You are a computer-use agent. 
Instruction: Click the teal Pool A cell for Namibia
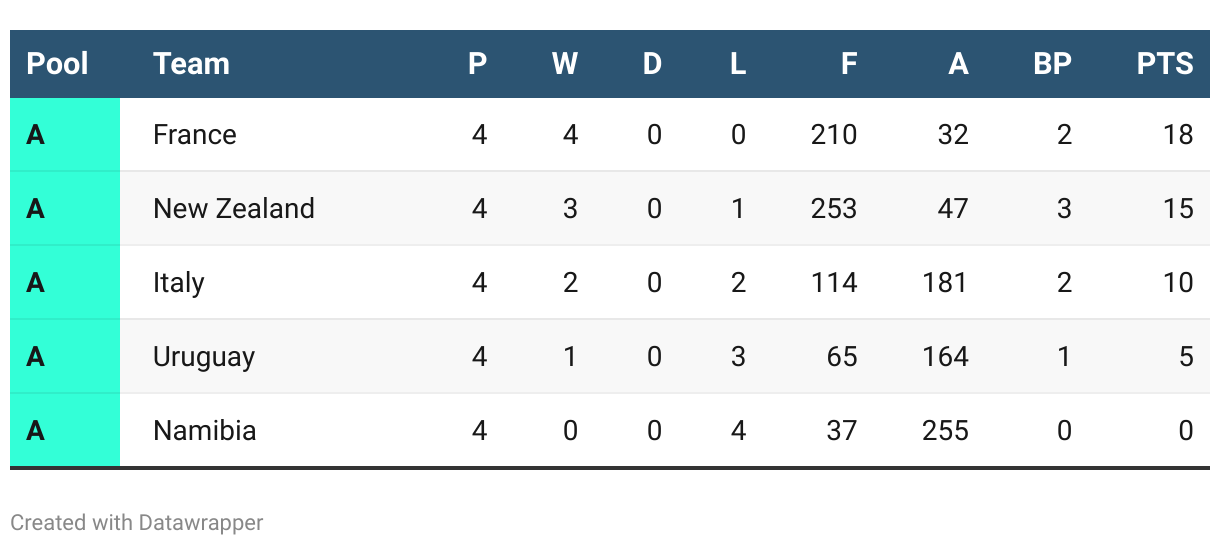click(x=65, y=431)
